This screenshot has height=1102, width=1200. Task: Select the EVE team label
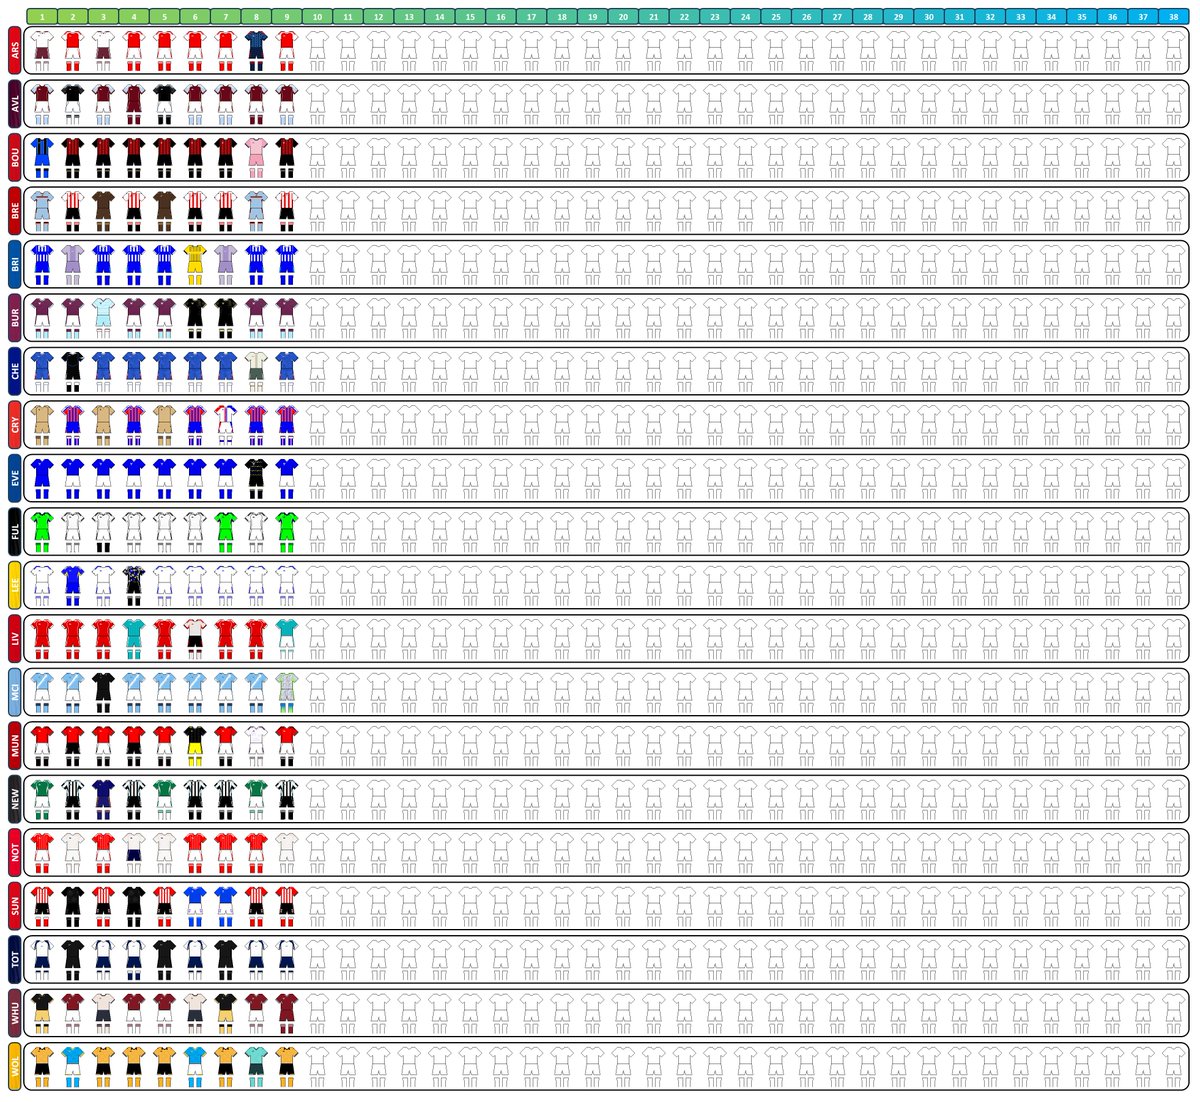pos(14,478)
